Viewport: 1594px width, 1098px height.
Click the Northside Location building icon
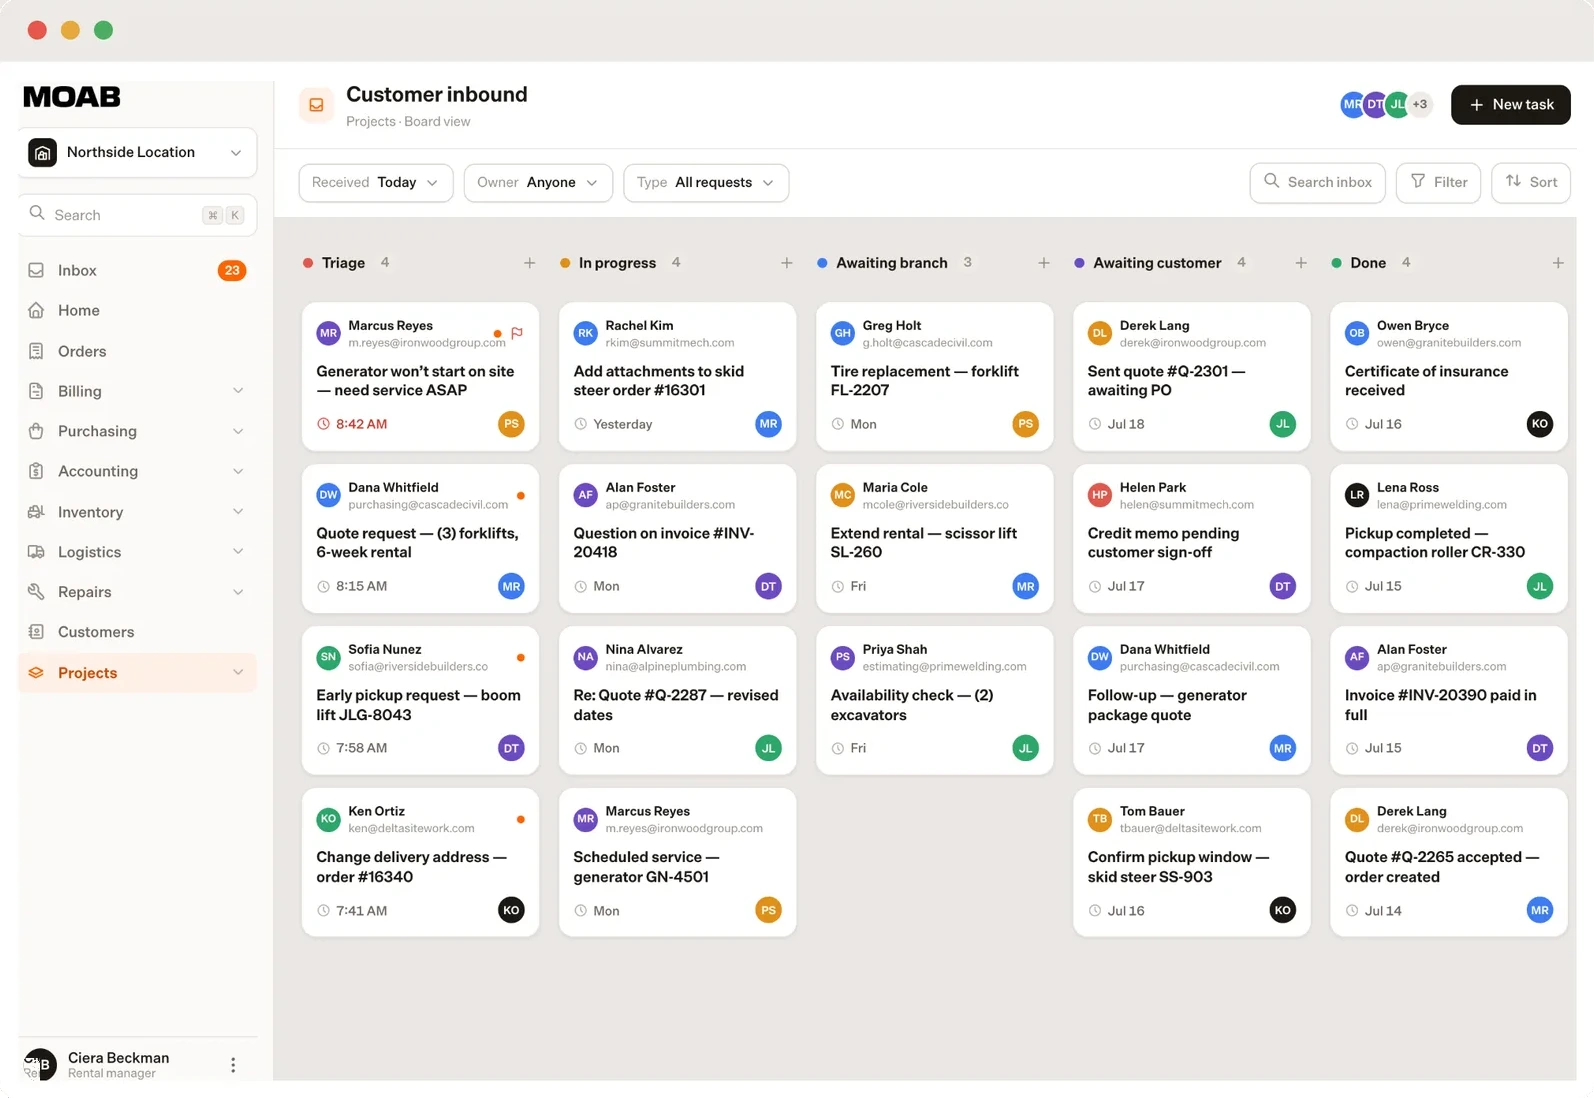(42, 153)
